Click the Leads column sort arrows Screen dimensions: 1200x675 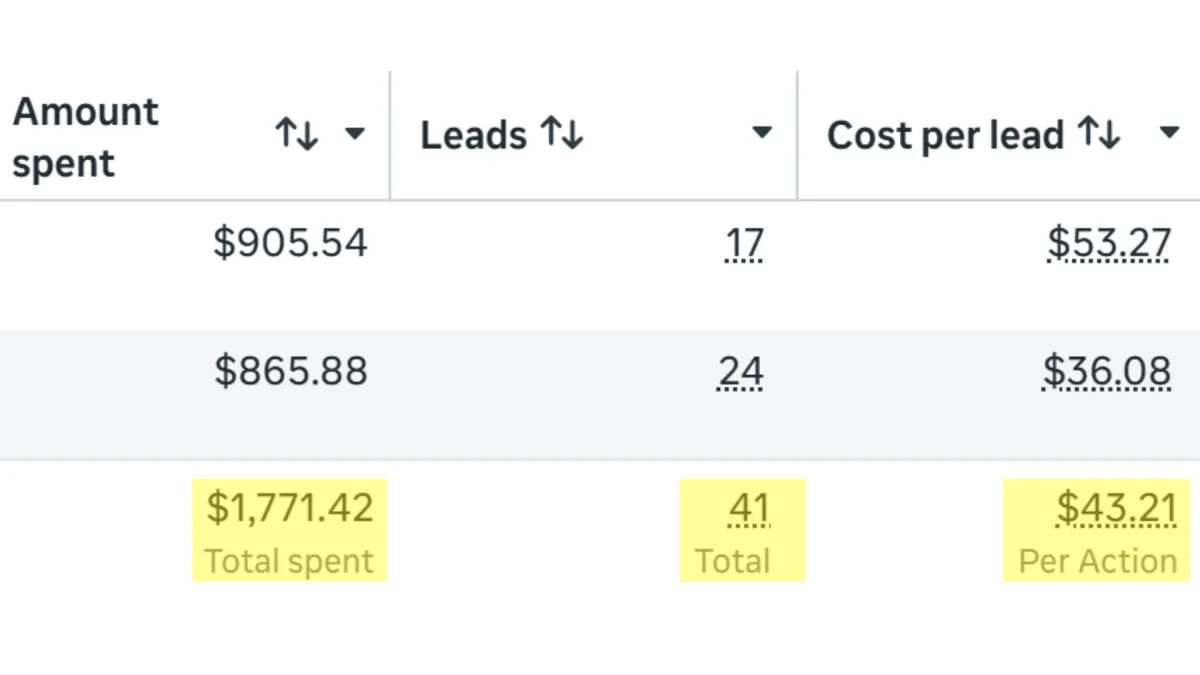(x=561, y=134)
